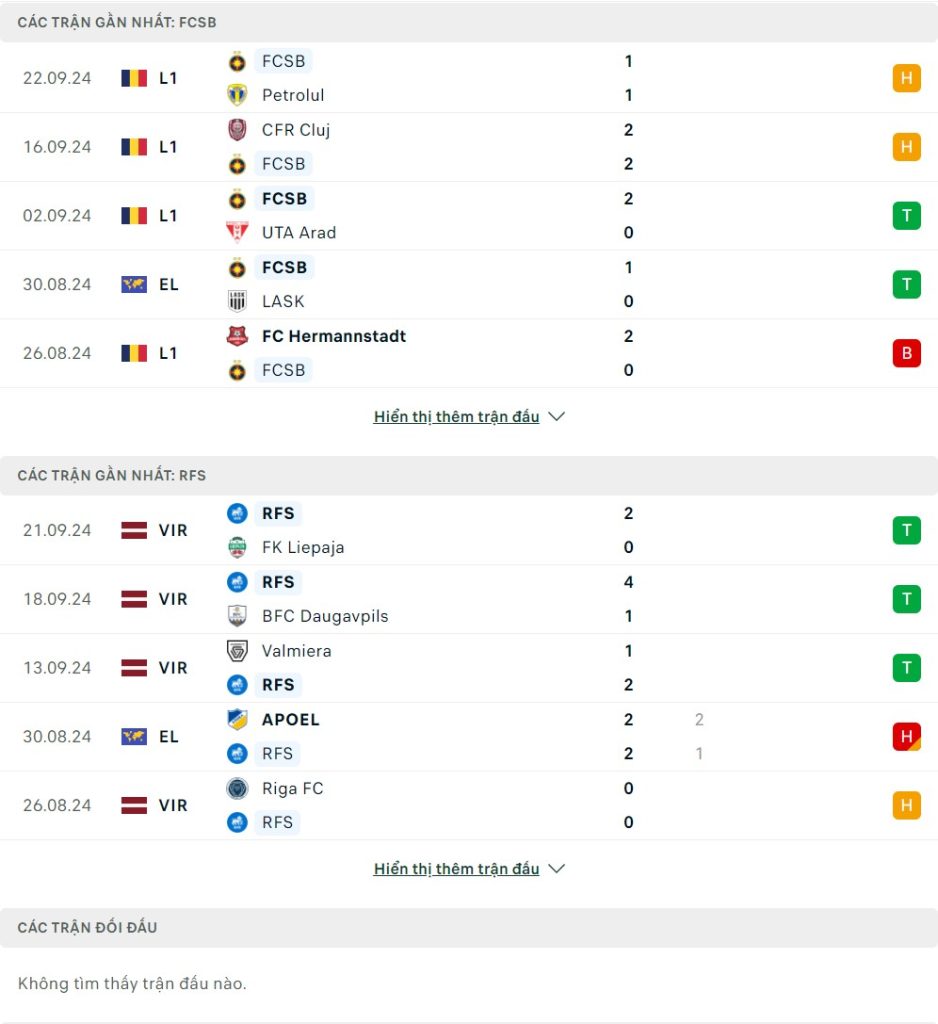
Task: Expand more RFS matches chevron
Action: [557, 869]
